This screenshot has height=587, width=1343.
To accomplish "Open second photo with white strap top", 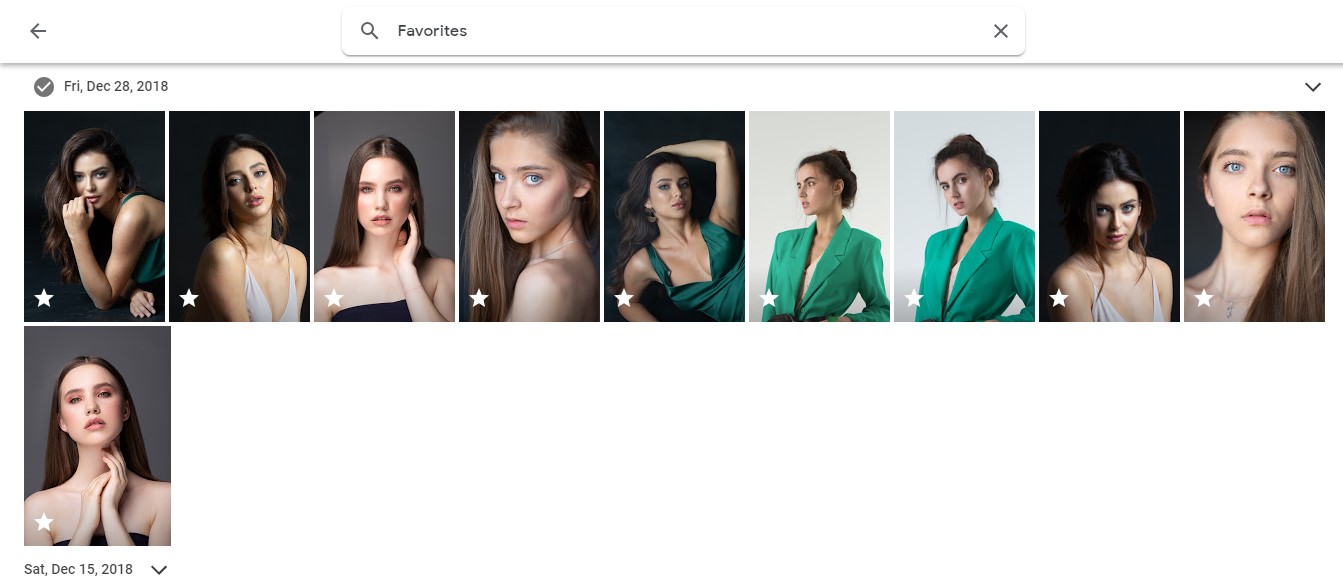I will [239, 216].
